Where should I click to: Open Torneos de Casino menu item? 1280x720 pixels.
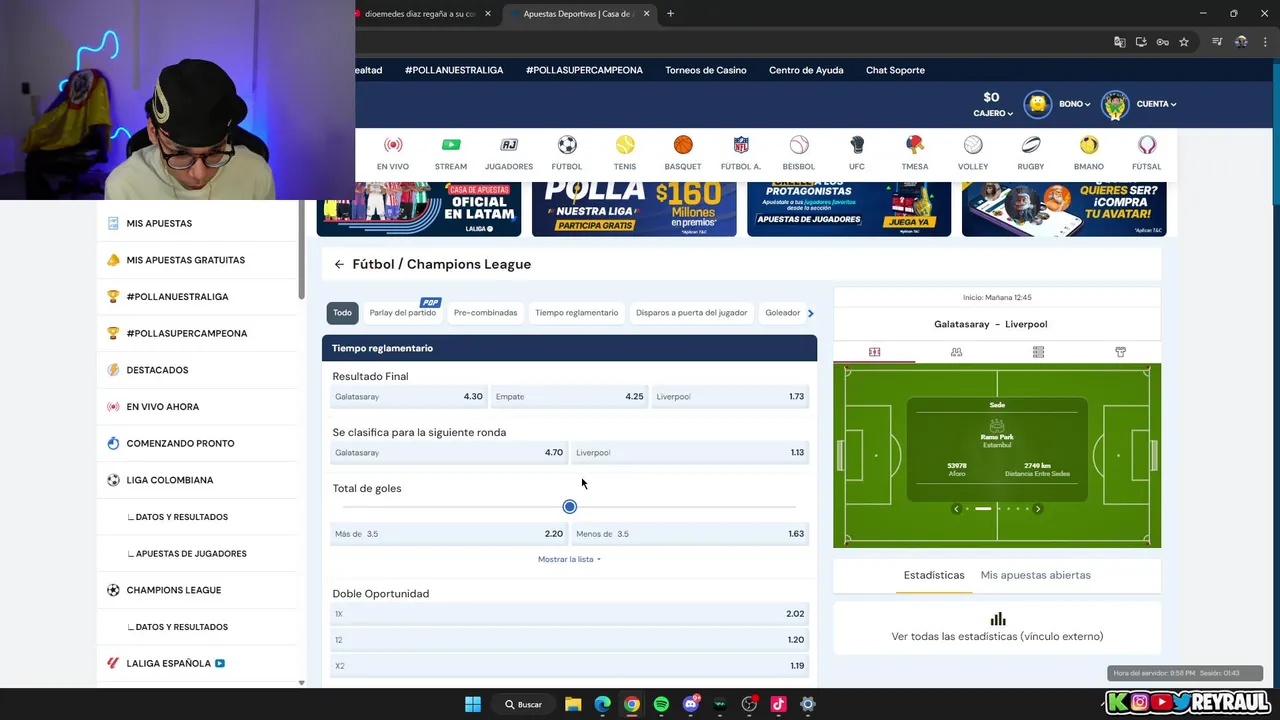(706, 70)
